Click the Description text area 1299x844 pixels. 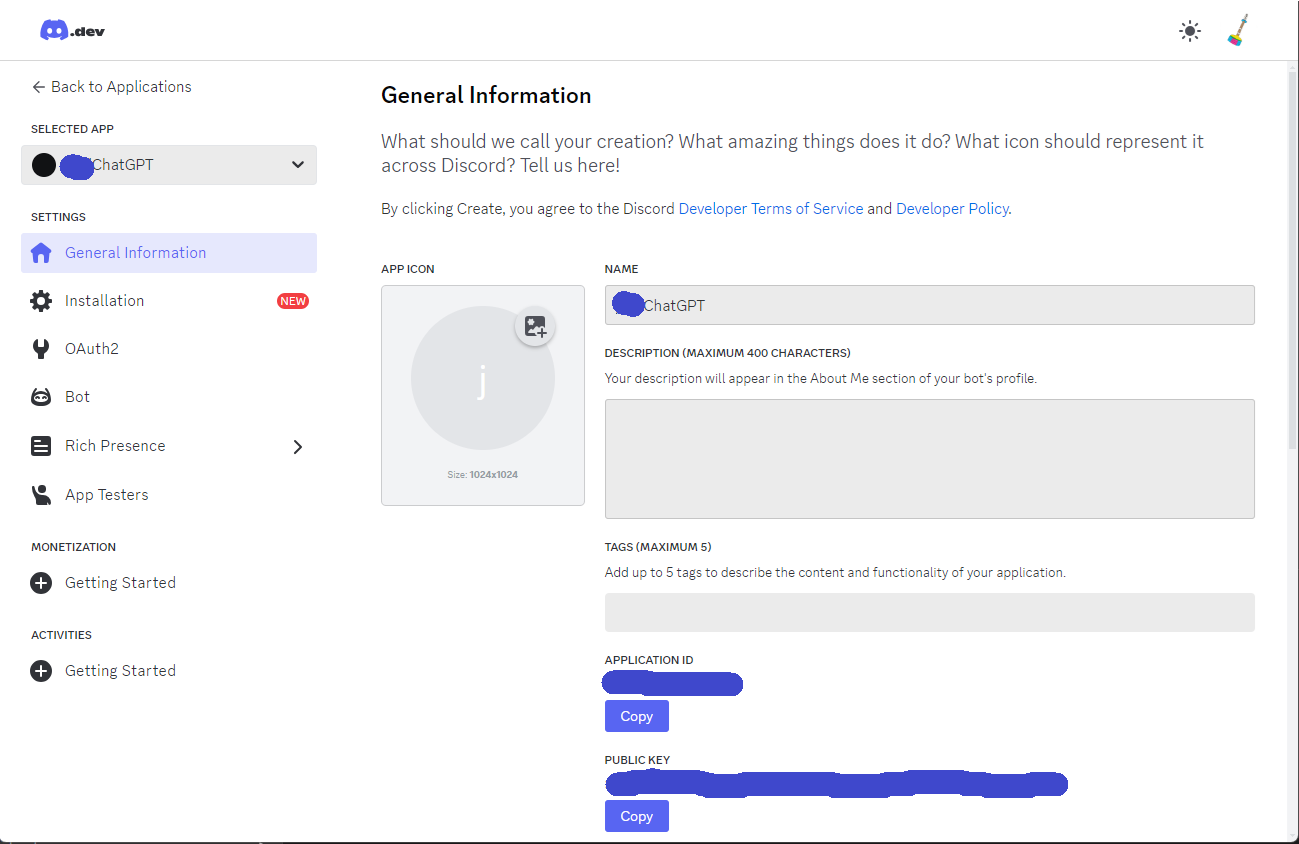(x=930, y=459)
